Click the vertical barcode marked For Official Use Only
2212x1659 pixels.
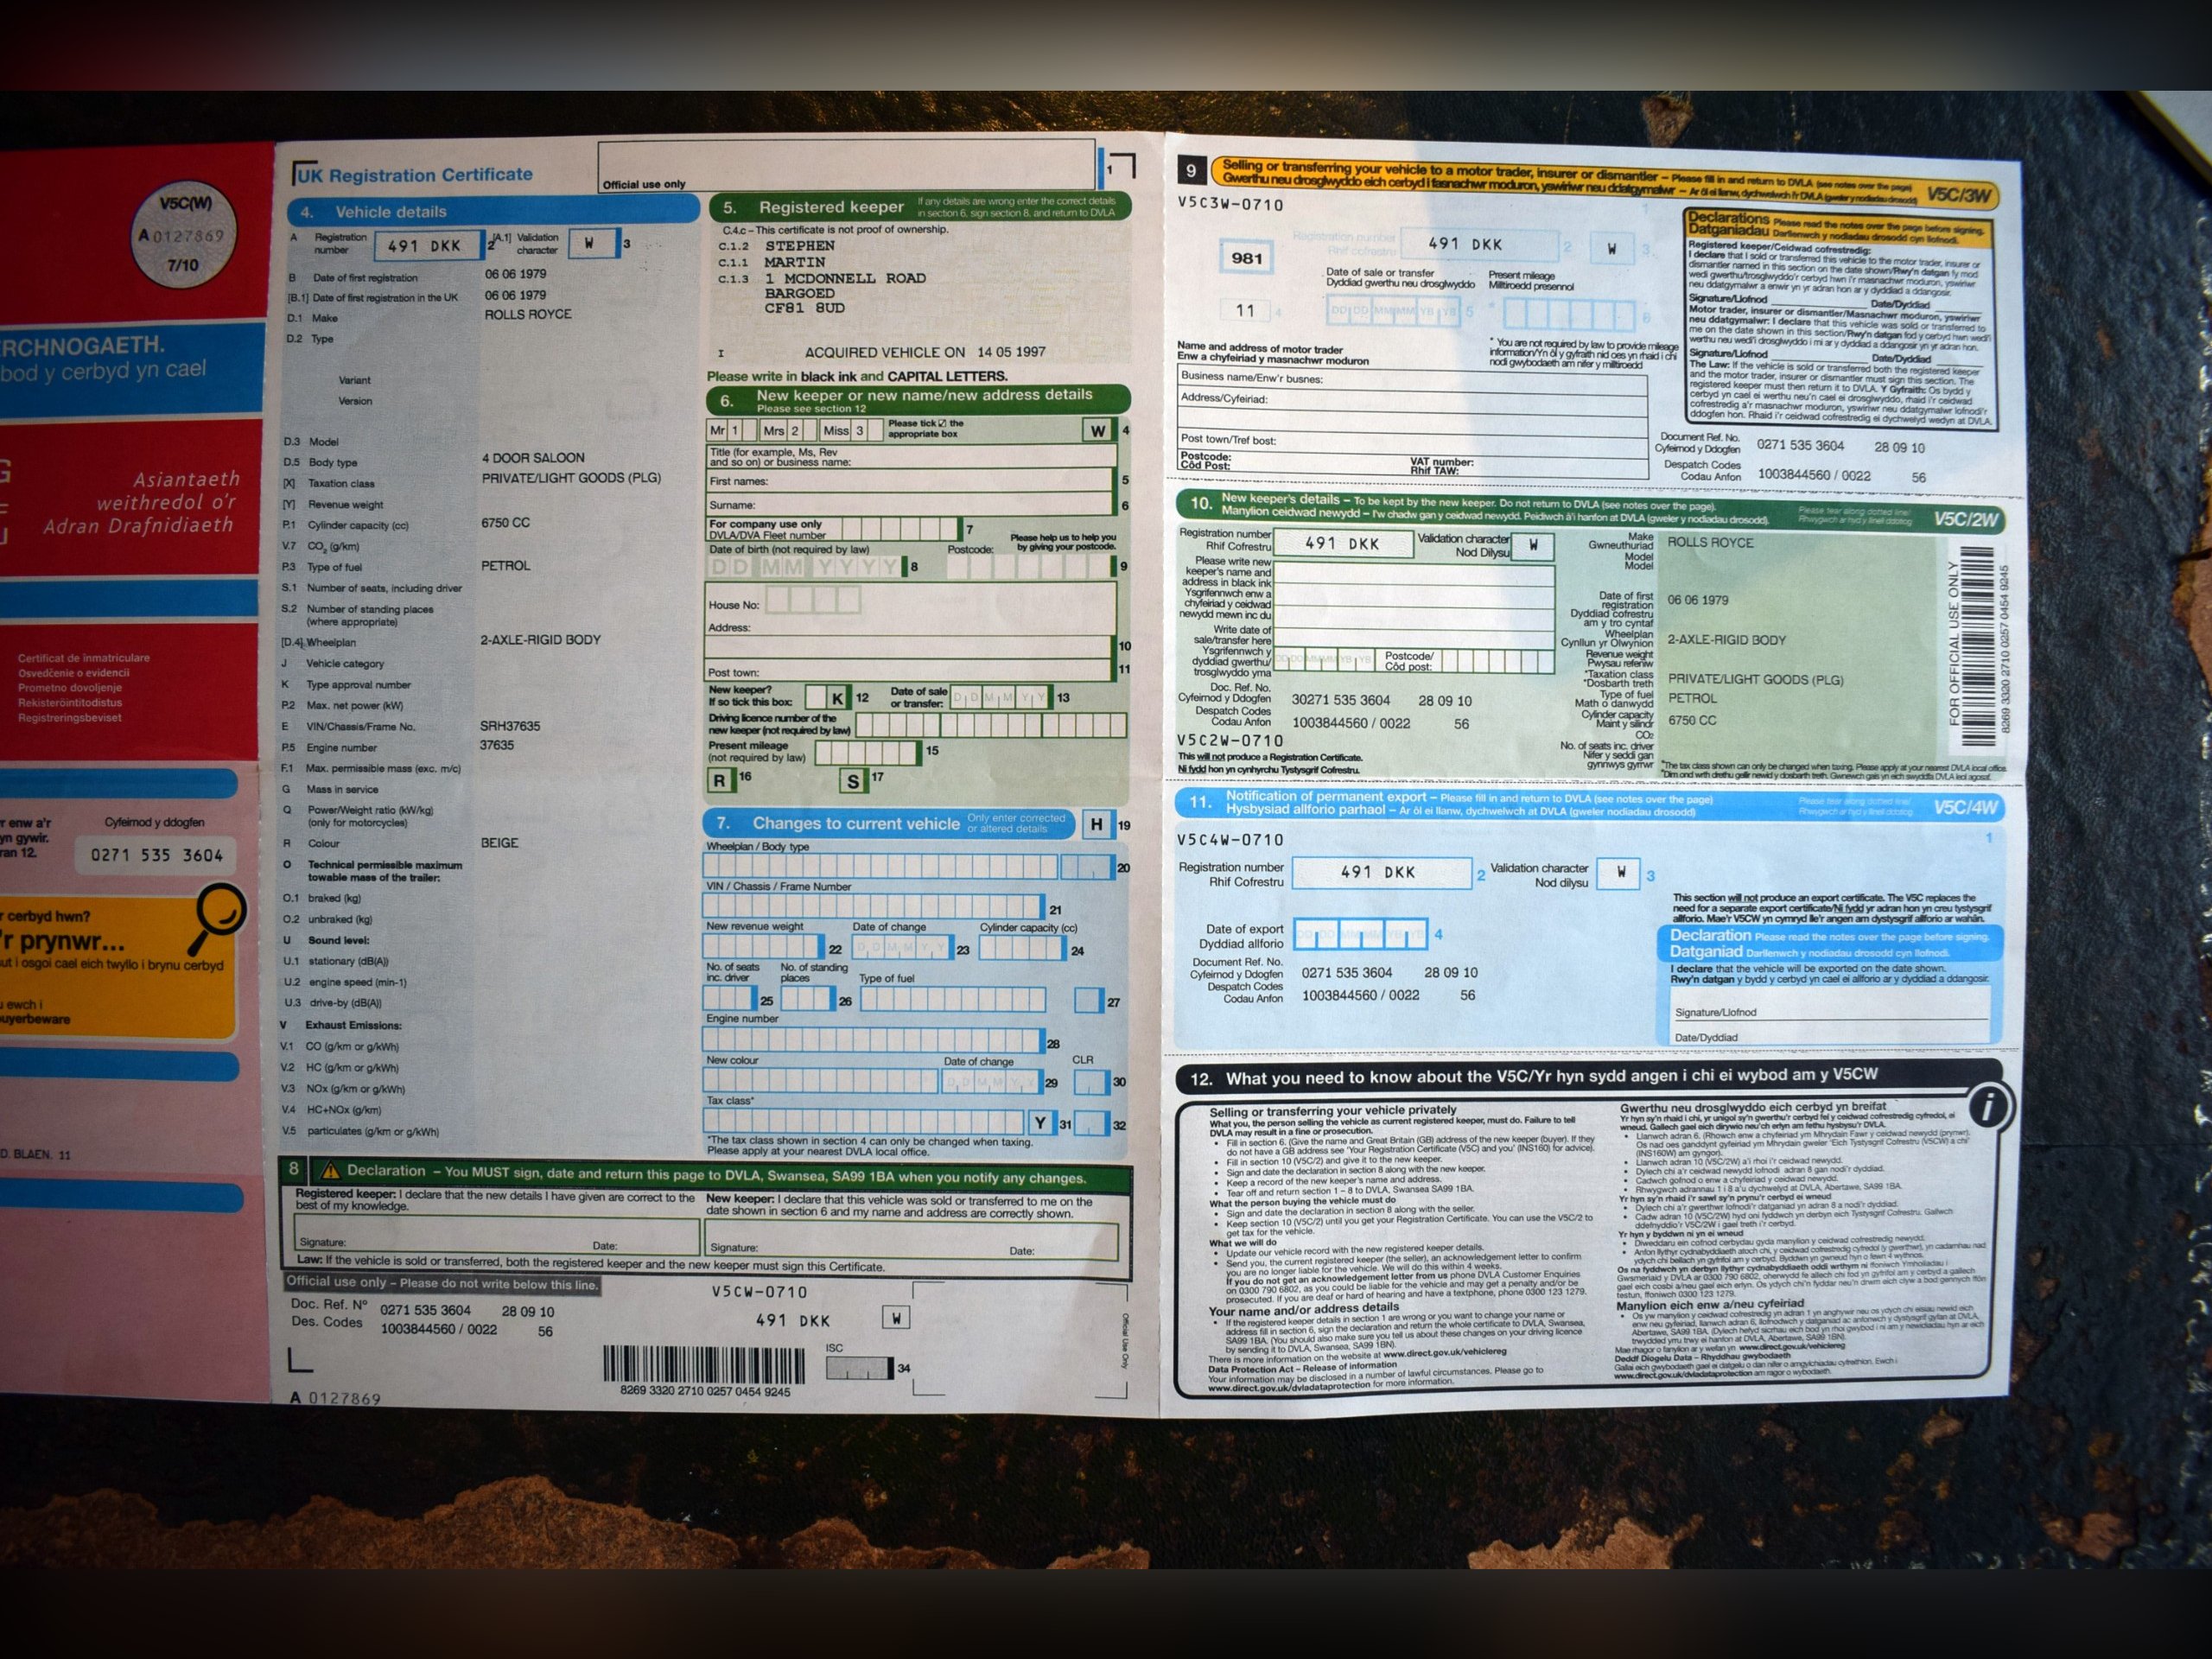point(1977,645)
